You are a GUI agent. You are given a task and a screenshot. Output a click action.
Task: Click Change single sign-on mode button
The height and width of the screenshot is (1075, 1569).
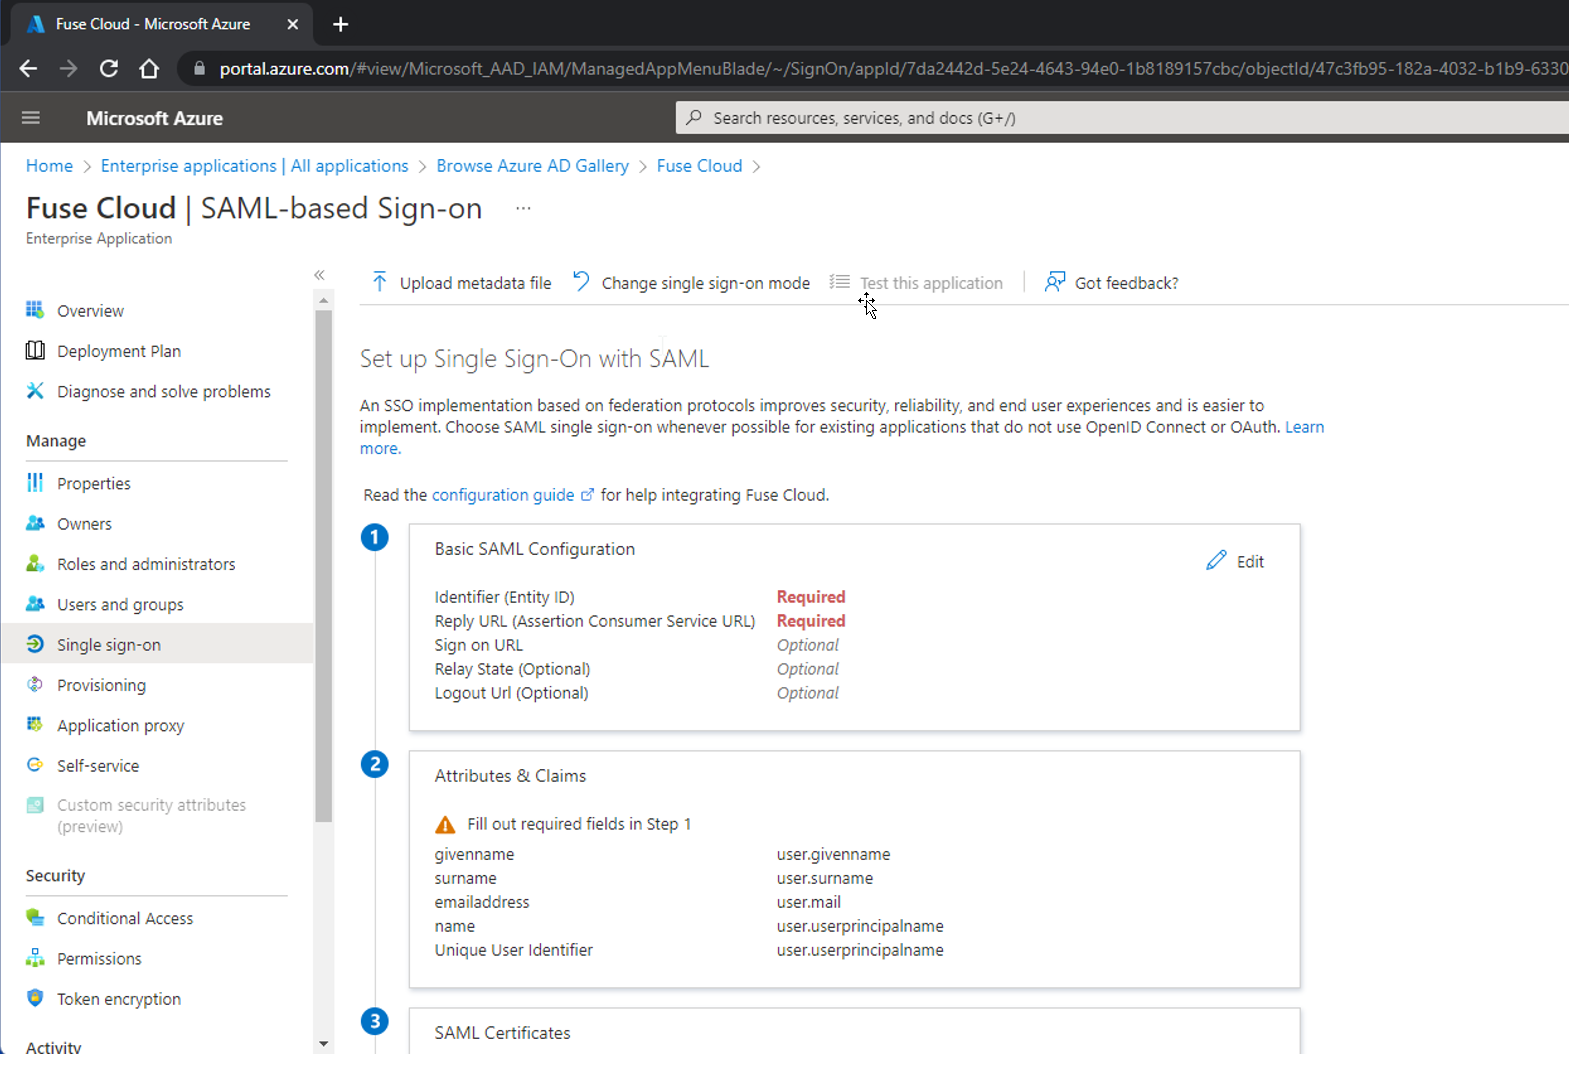click(691, 283)
